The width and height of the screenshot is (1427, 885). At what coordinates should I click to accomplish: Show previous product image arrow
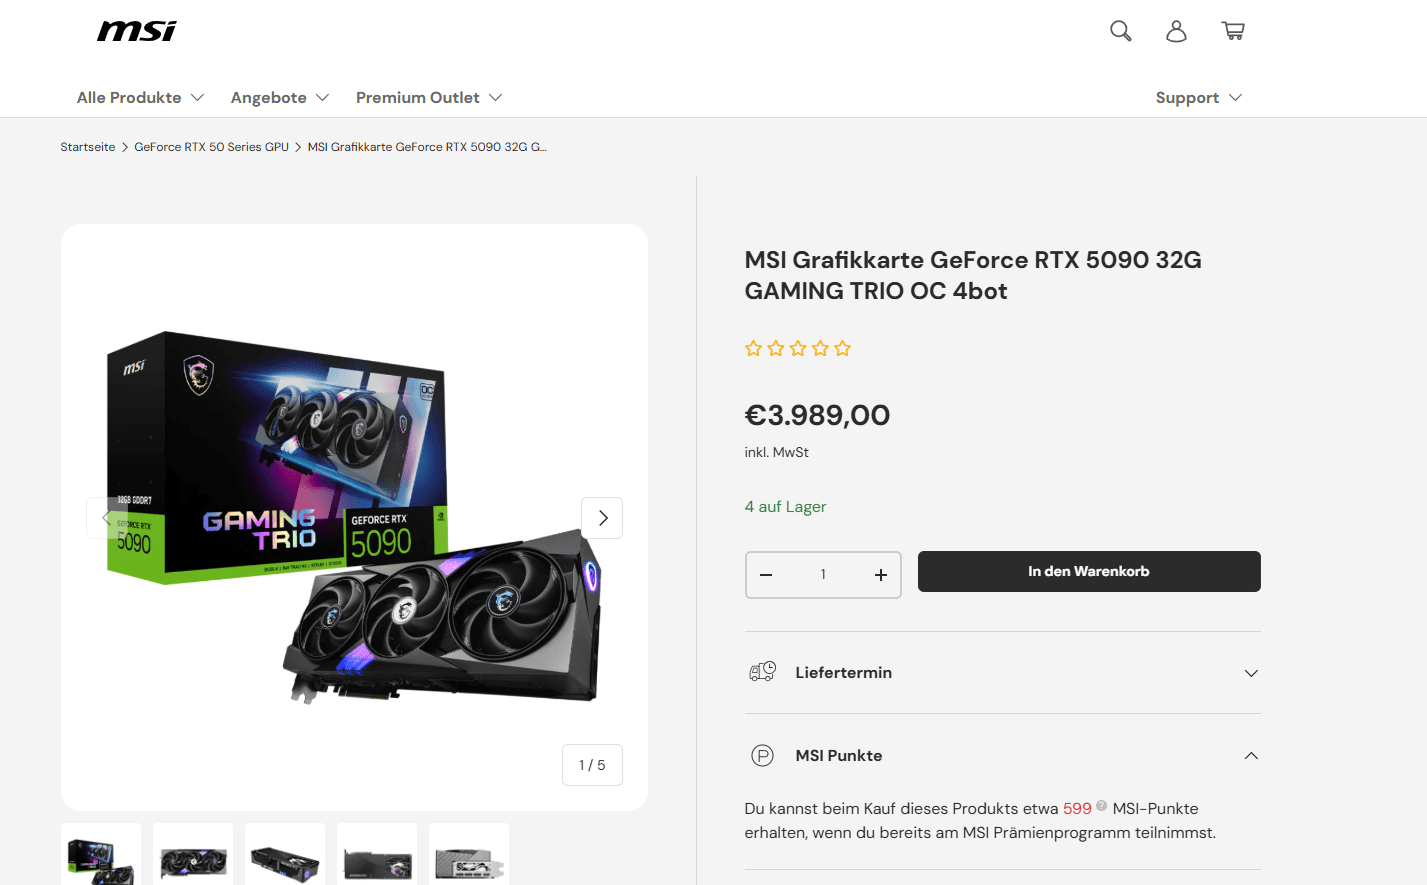tap(107, 518)
